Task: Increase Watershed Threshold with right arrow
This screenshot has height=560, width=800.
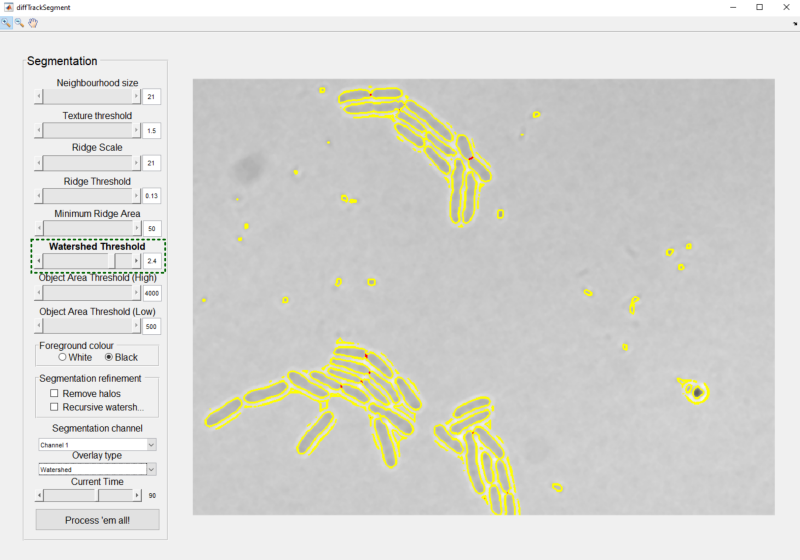Action: 136,261
